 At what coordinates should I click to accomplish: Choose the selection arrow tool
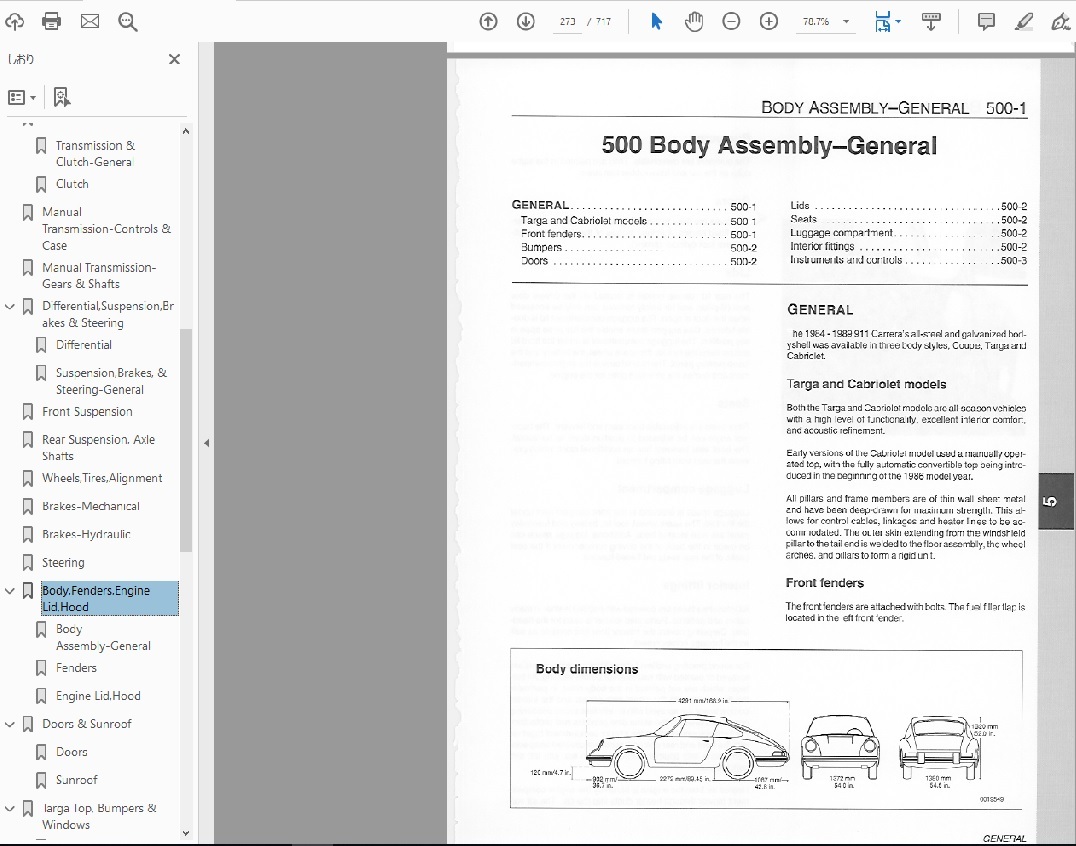coord(656,22)
